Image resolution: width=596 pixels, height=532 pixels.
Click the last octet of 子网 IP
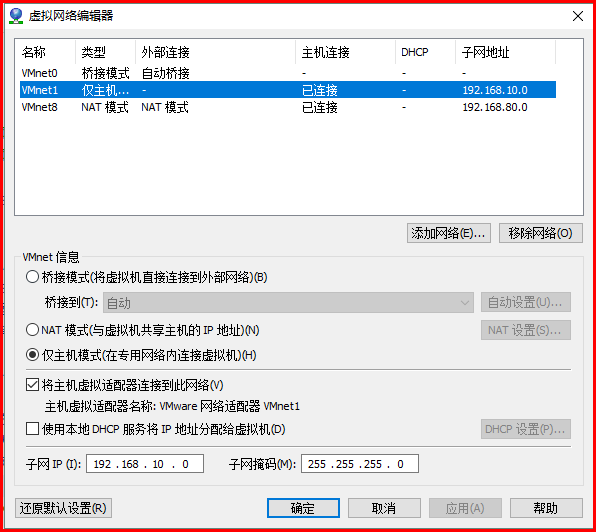click(x=185, y=464)
